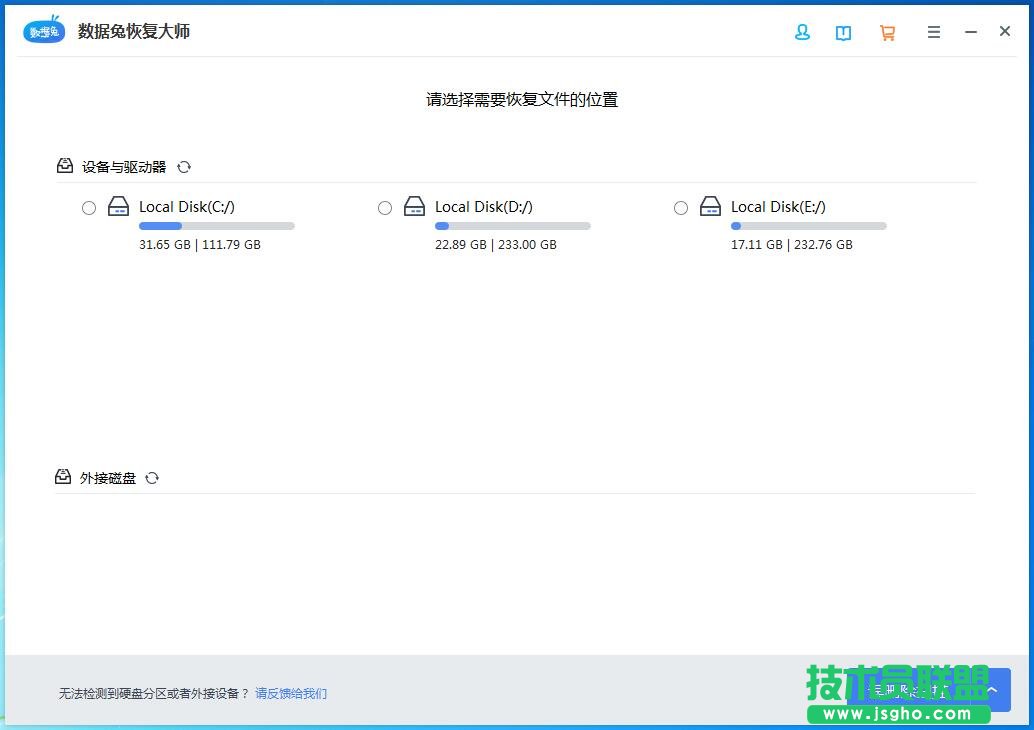Click the 31.65 GB | 111.79 GB capacity text
The image size is (1034, 730).
[199, 244]
